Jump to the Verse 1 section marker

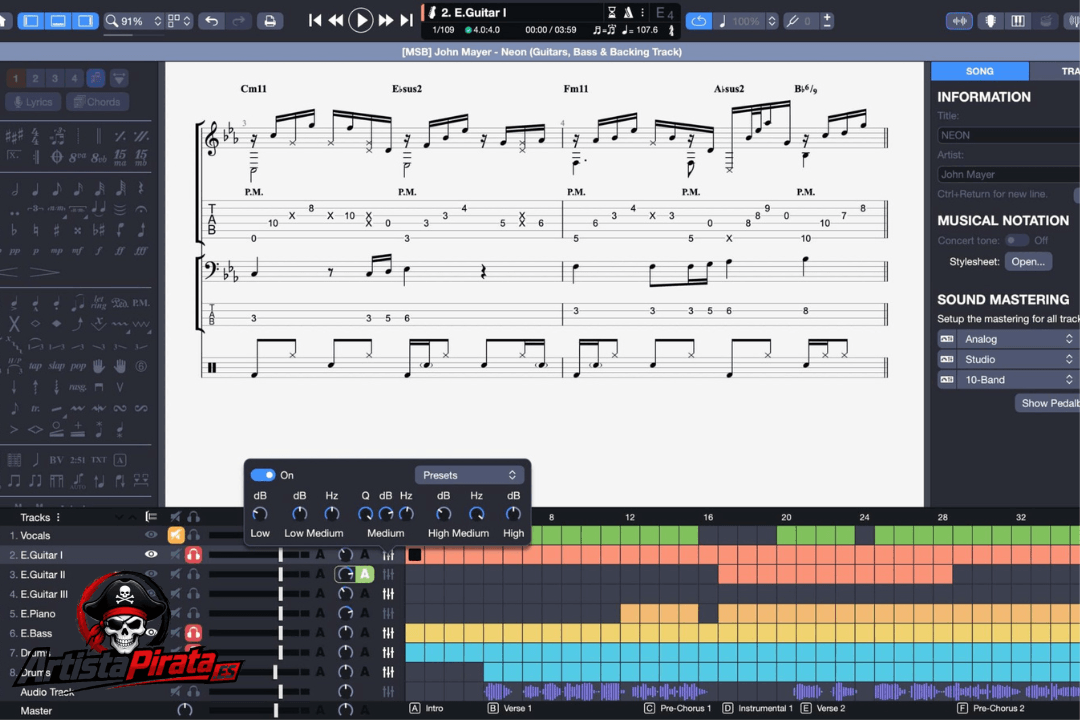coord(510,708)
